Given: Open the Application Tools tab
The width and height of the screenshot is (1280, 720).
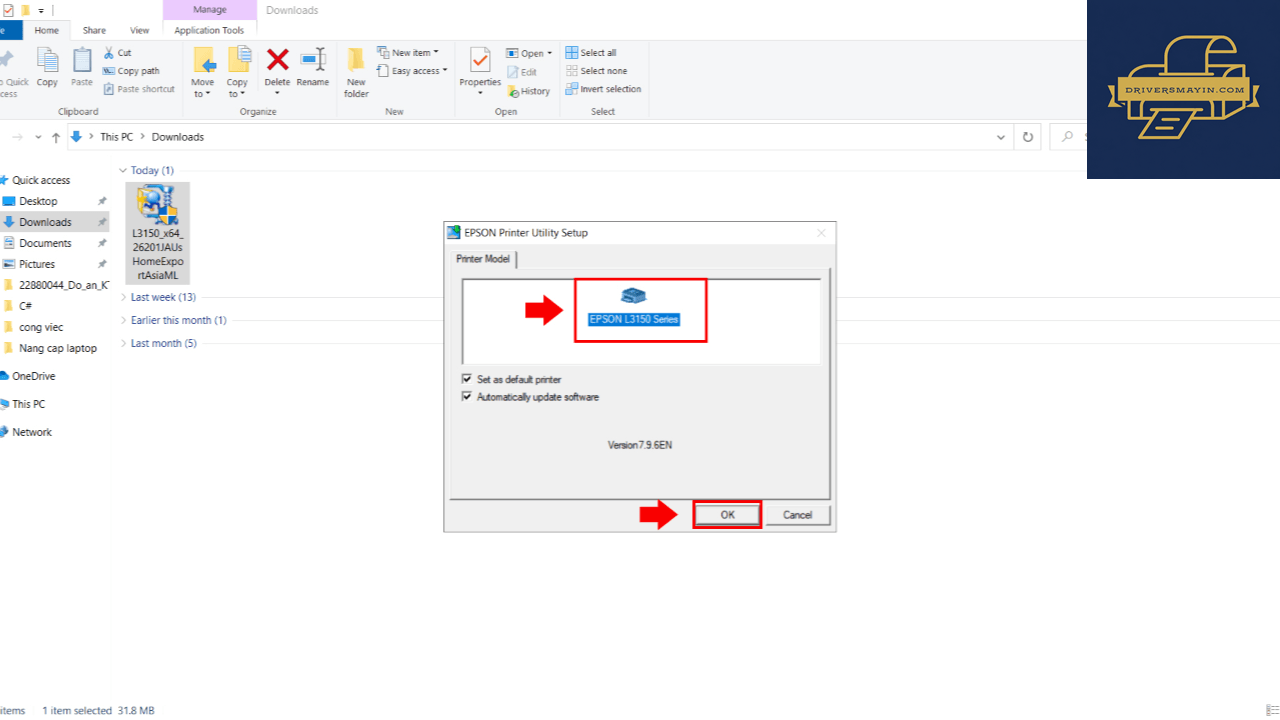Looking at the screenshot, I should [209, 31].
